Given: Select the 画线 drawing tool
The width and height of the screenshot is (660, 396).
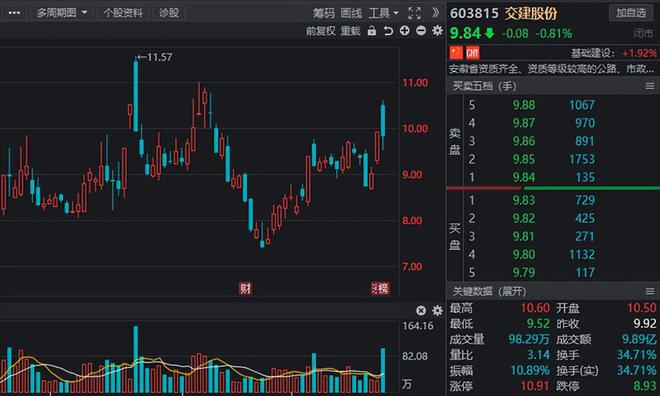Looking at the screenshot, I should tap(351, 13).
